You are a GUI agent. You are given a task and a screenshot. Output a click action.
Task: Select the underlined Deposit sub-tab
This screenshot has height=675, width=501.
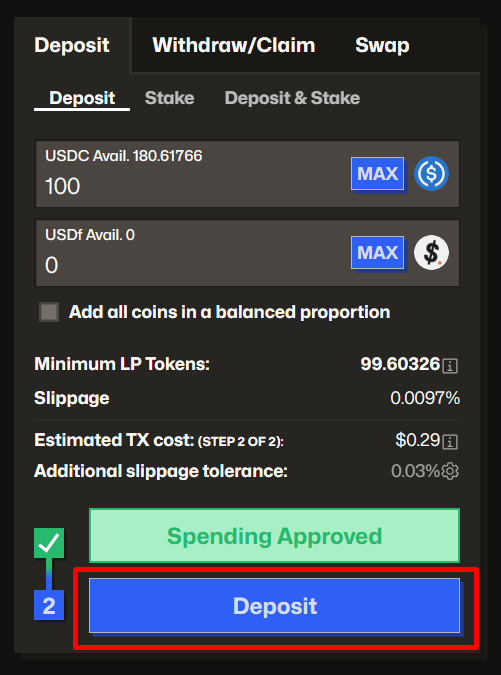82,99
